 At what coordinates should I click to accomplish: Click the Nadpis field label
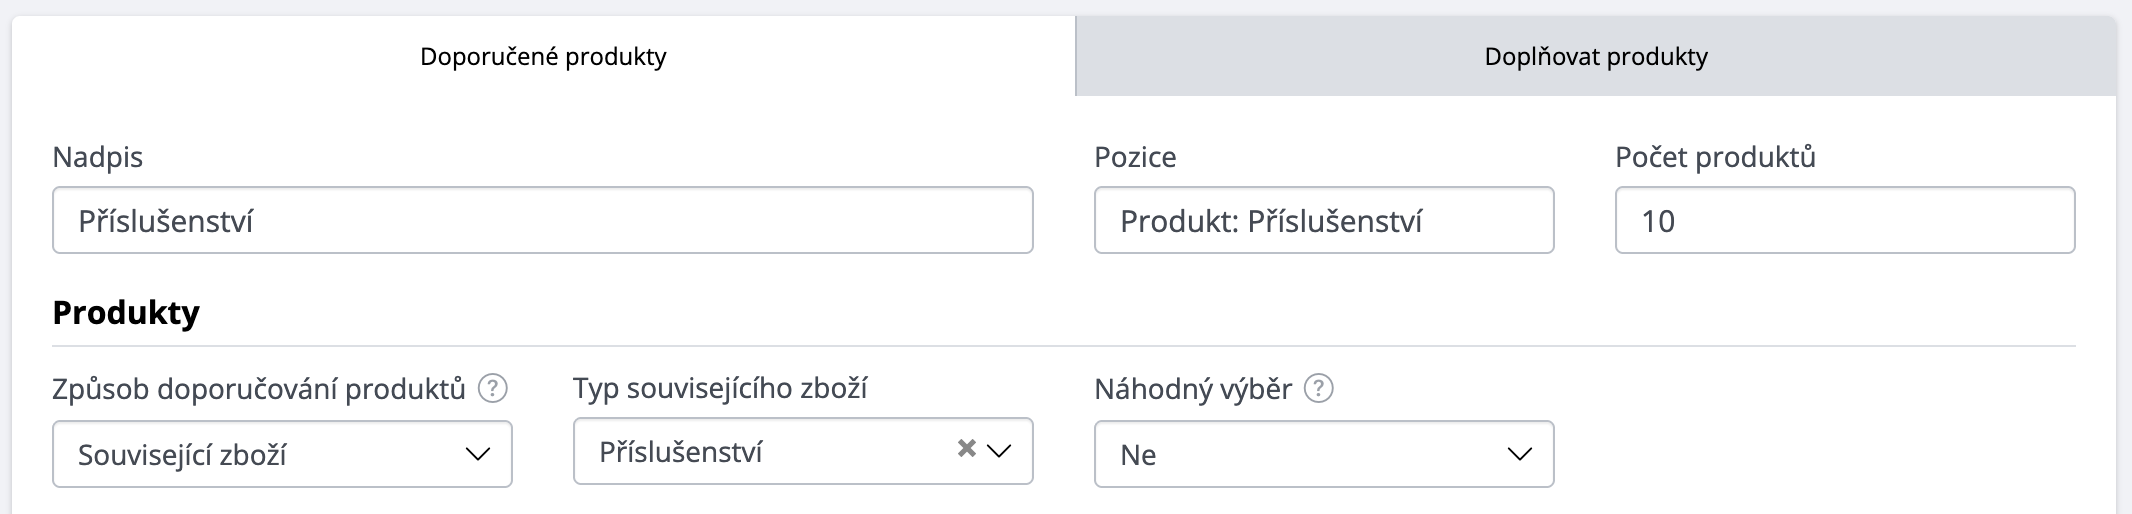click(x=98, y=157)
